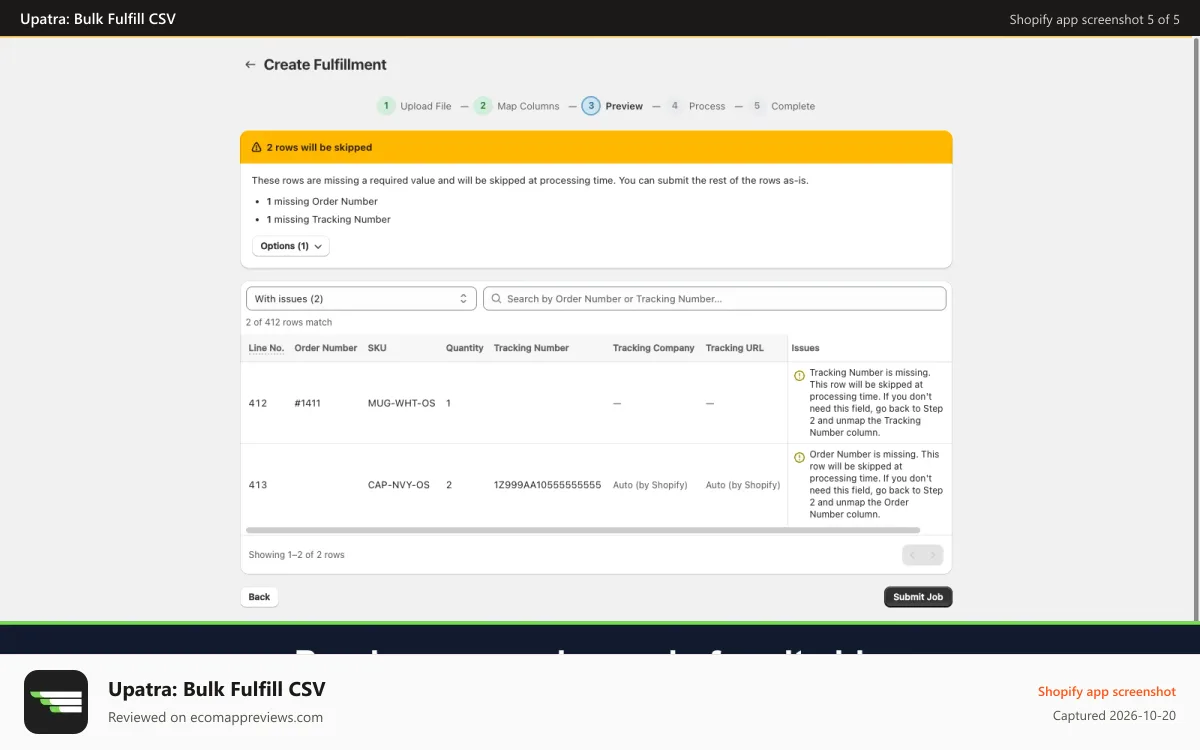Click the warning icon in the yellow banner
1200x750 pixels.
coord(256,147)
